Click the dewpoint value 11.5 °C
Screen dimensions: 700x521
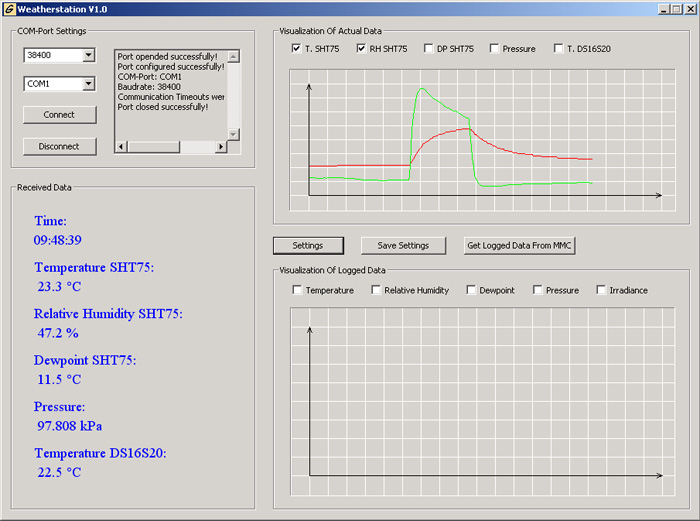59,379
